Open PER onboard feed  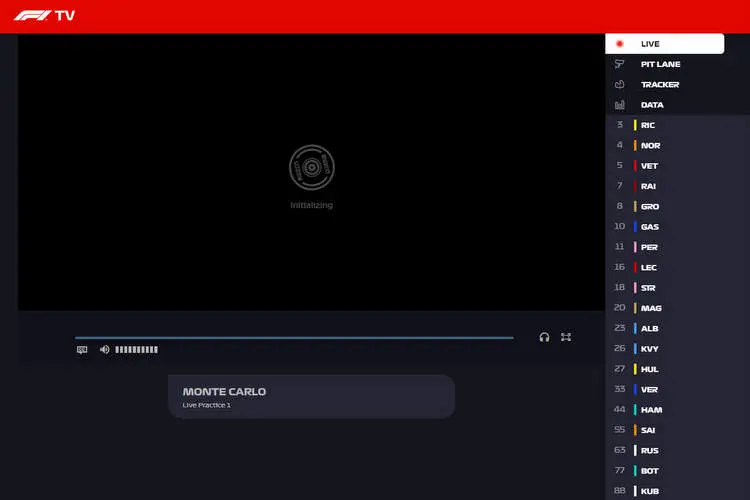pyautogui.click(x=677, y=247)
